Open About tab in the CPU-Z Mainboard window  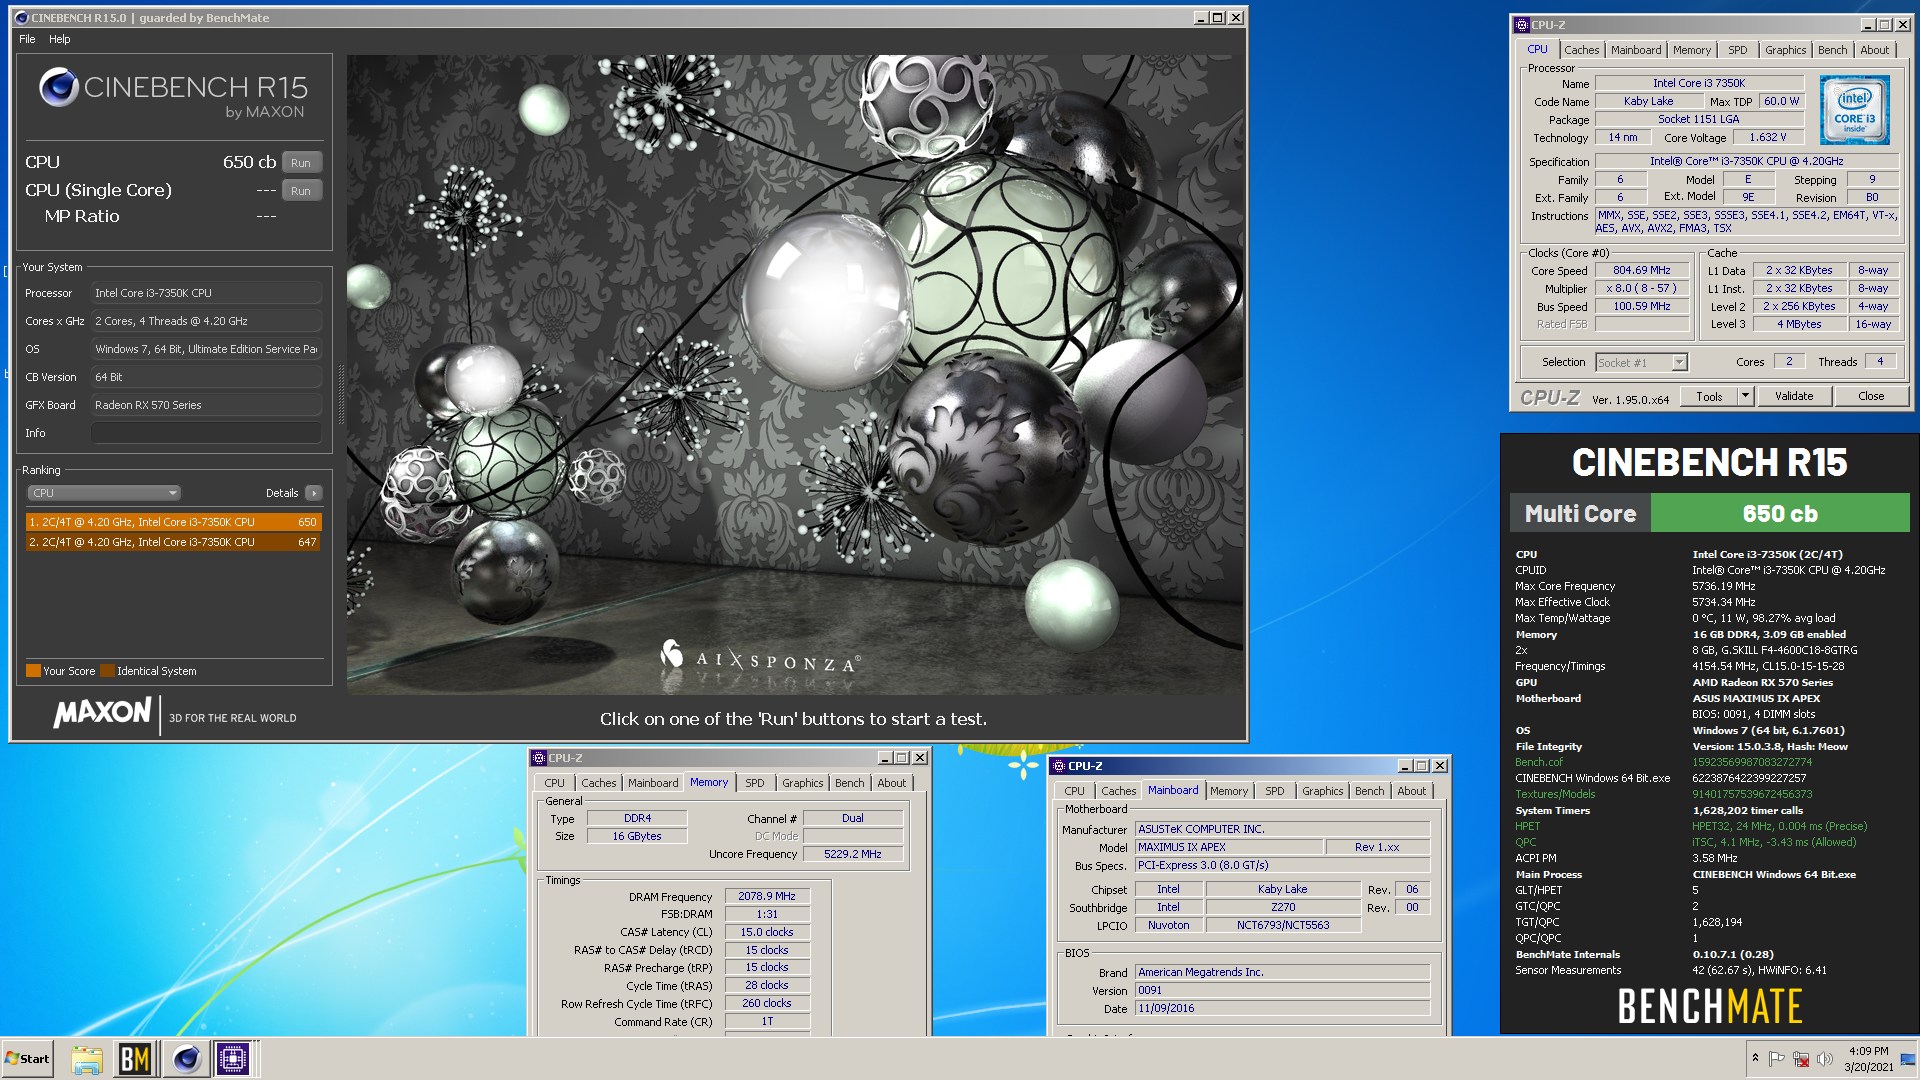tap(1412, 791)
